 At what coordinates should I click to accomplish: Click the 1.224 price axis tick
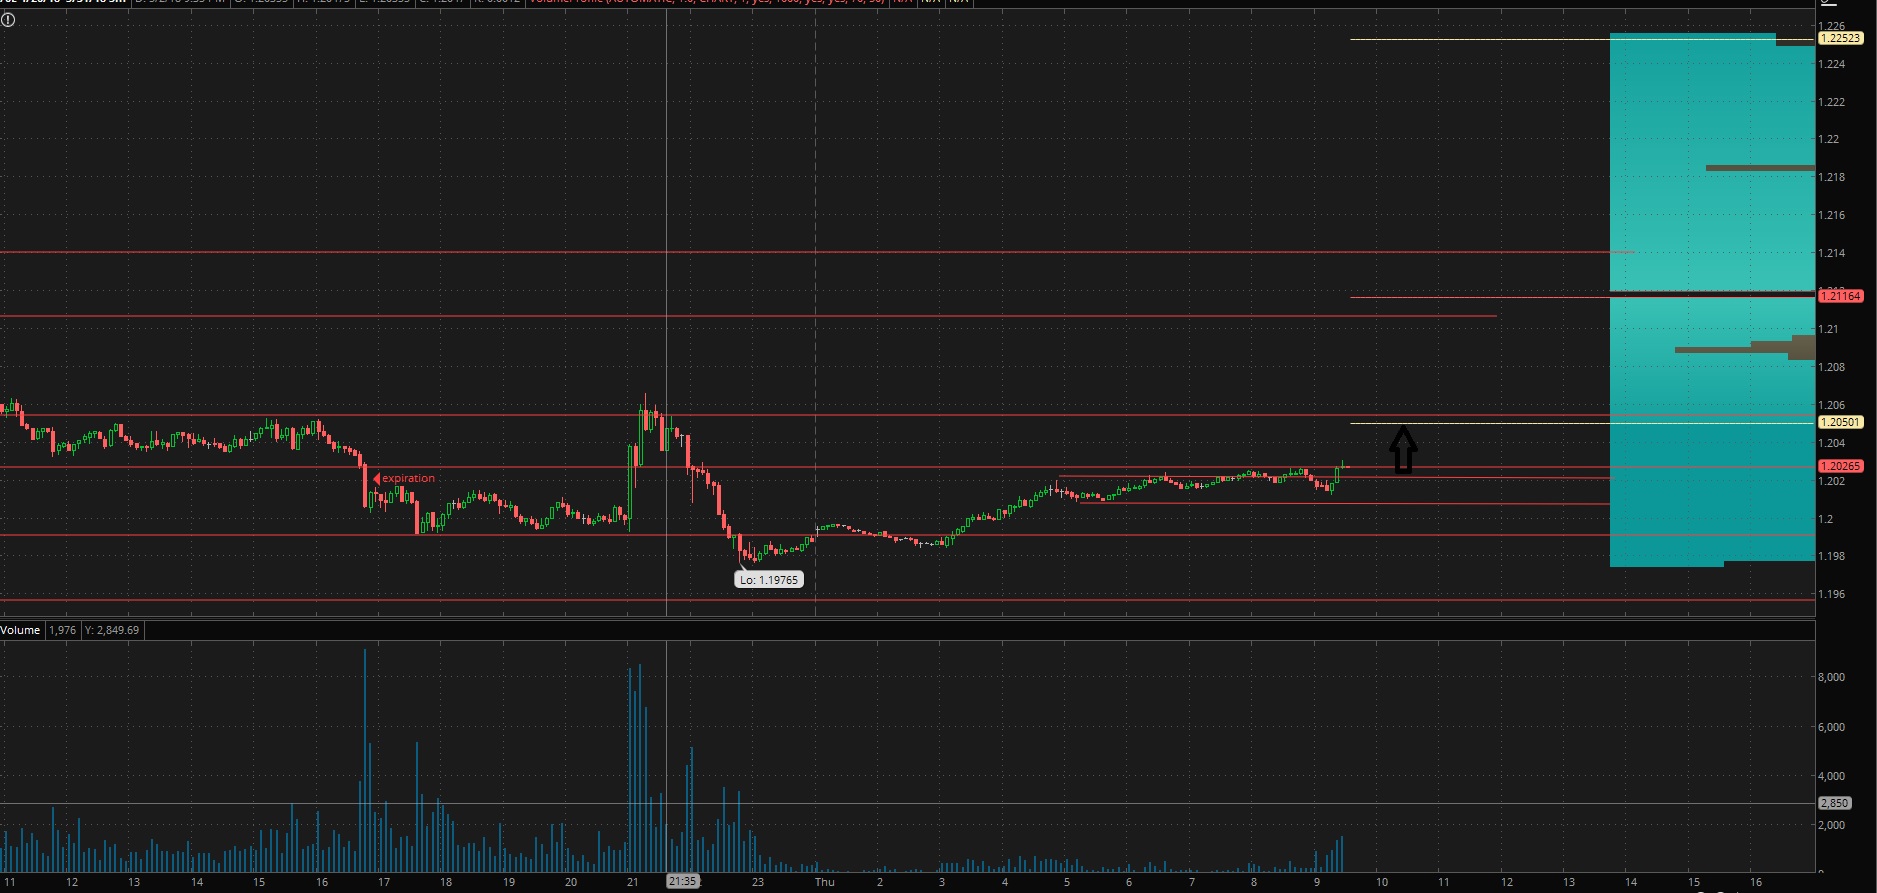(x=1832, y=64)
